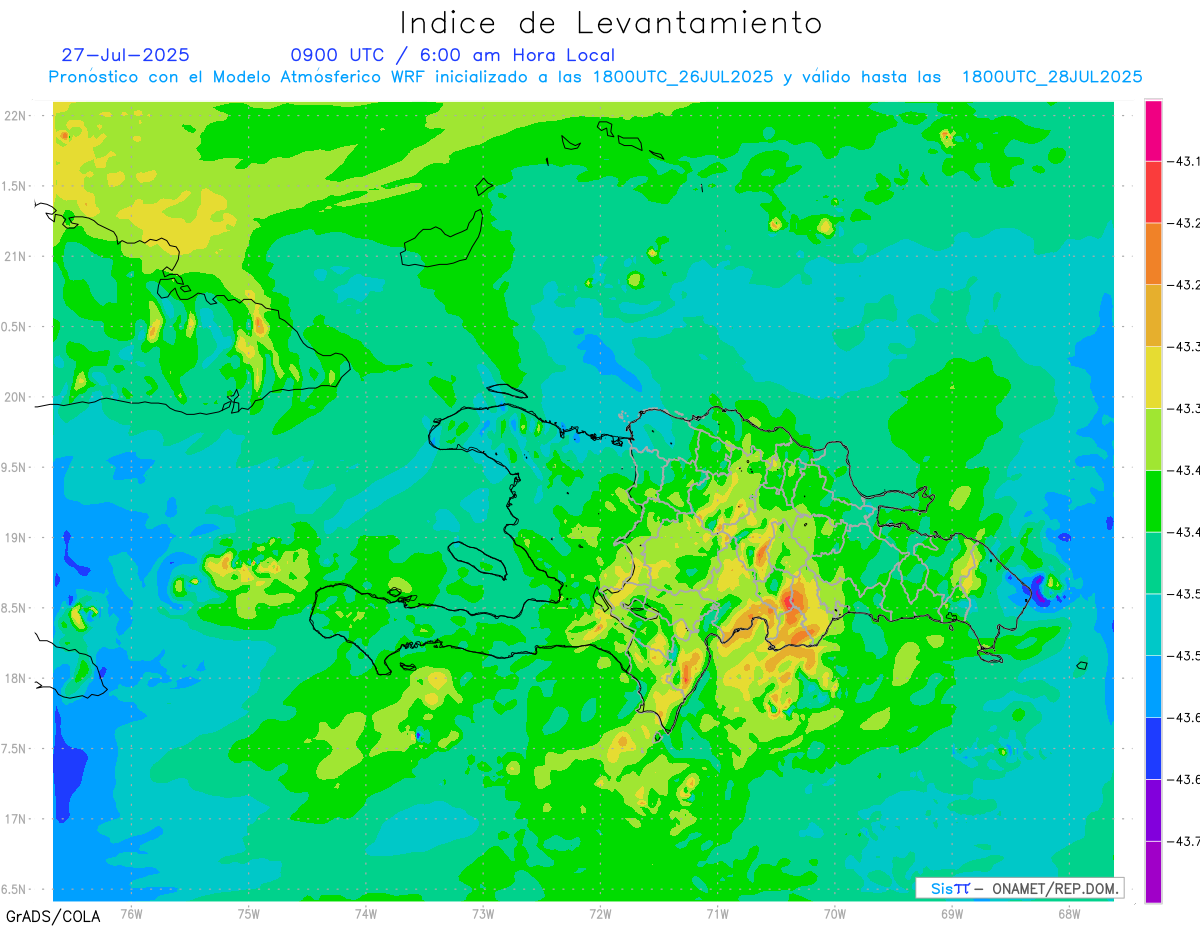The height and width of the screenshot is (927, 1200).
Task: Click the "22N" latitude label
Action: click(x=16, y=115)
